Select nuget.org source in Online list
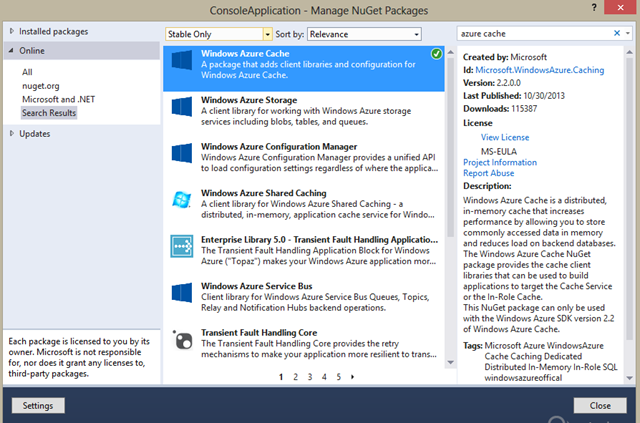Image resolution: width=640 pixels, height=423 pixels. (41, 86)
